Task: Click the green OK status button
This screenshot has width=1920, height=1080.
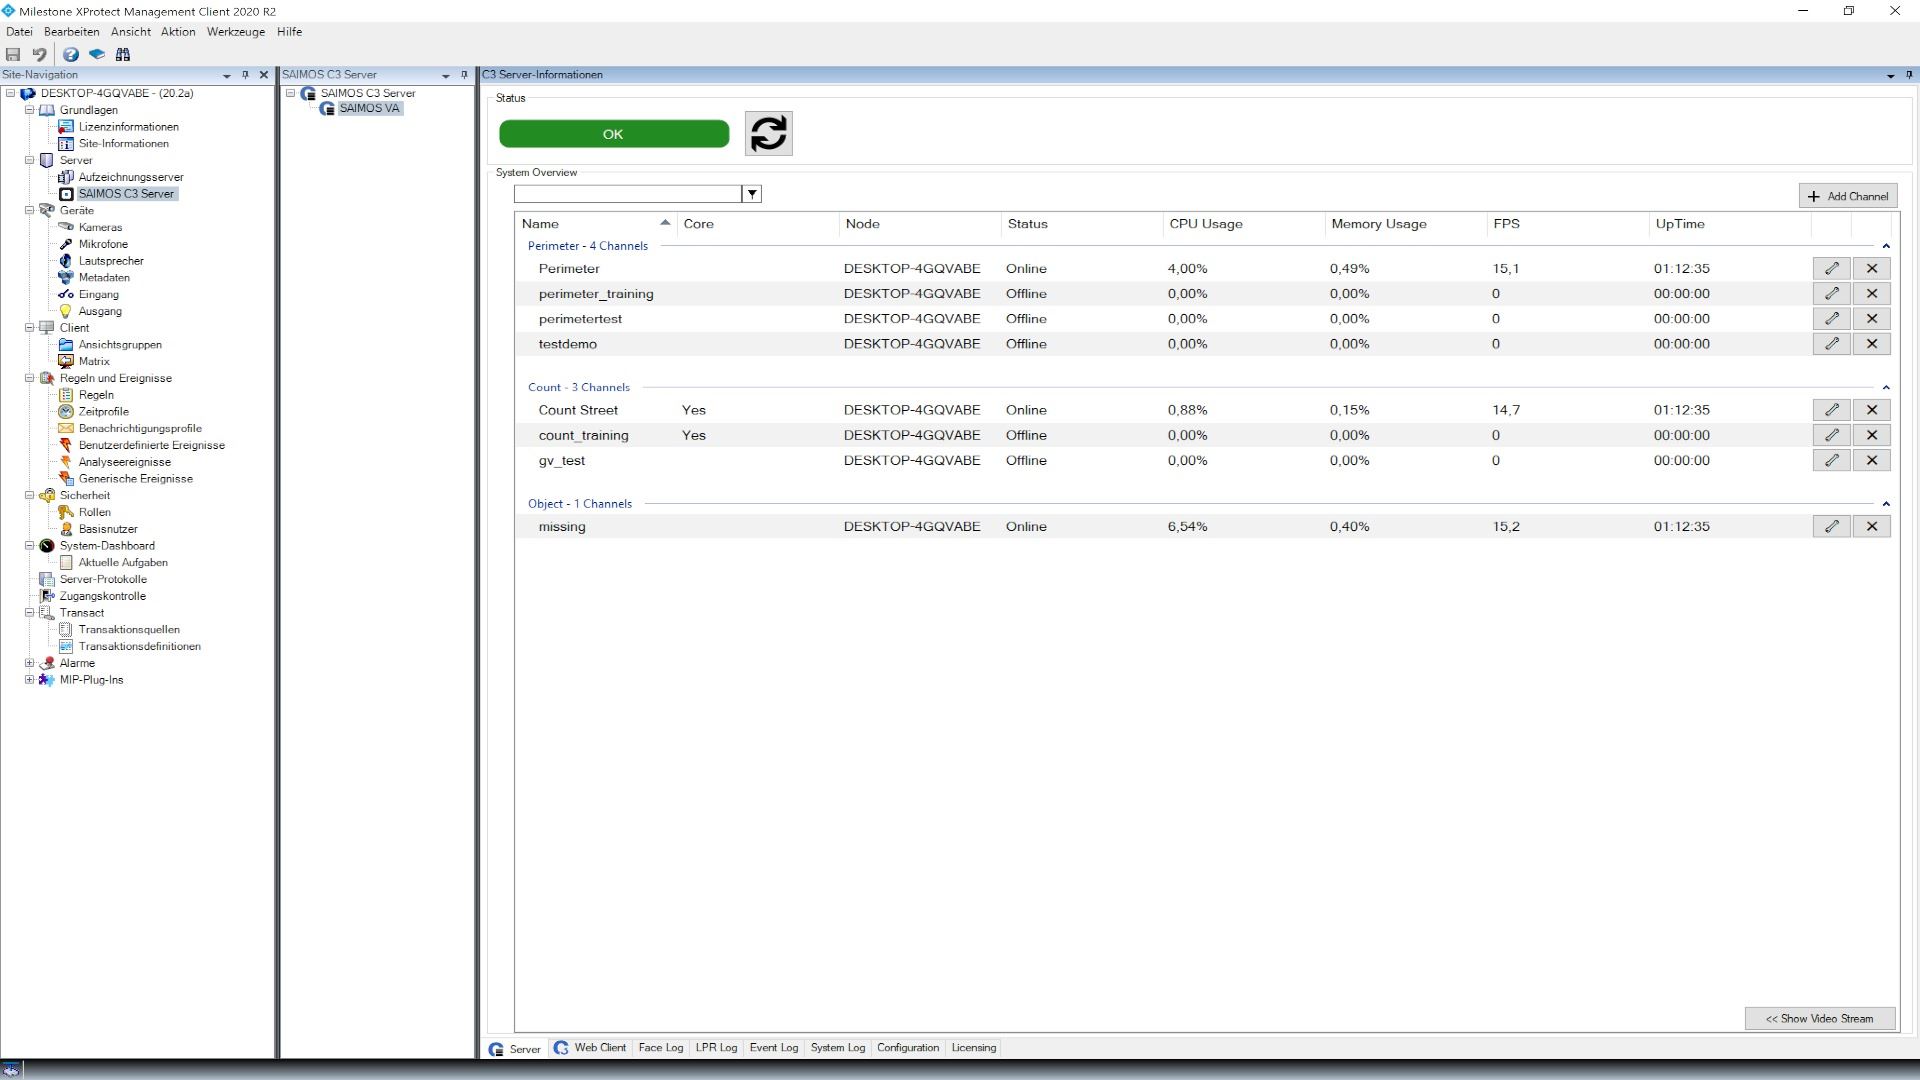Action: coord(614,134)
